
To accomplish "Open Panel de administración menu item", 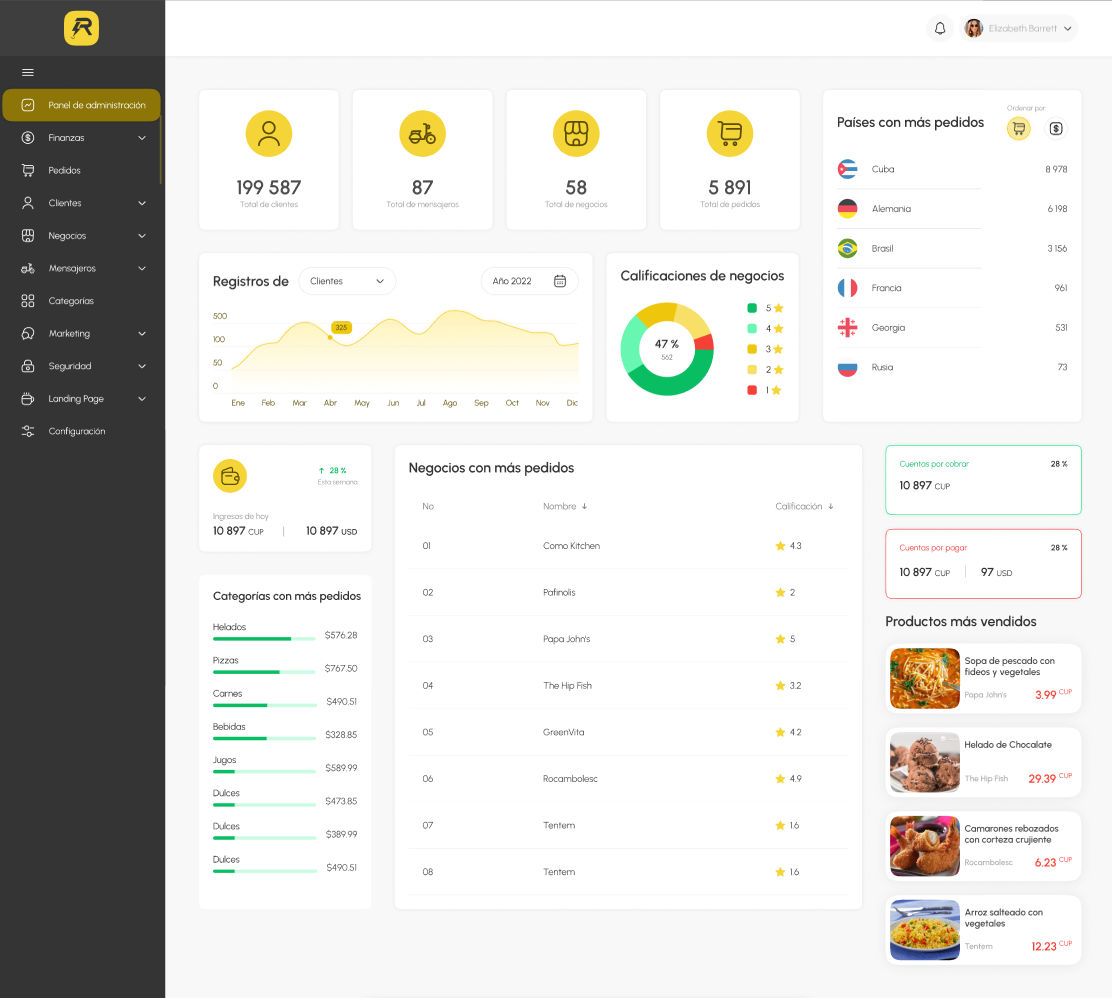I will coord(82,105).
